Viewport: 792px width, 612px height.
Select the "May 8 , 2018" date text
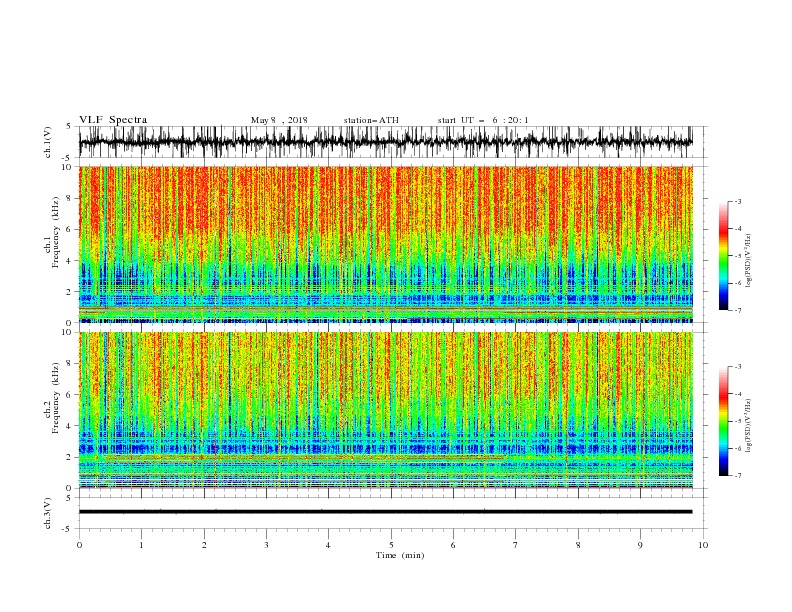click(x=279, y=120)
